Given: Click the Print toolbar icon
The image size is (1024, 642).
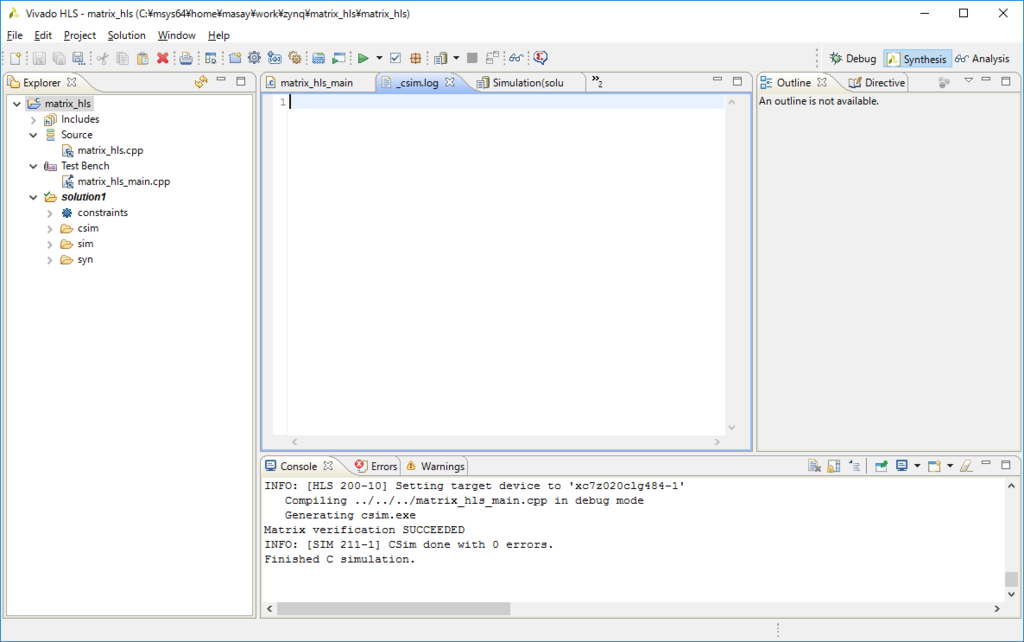Looking at the screenshot, I should click(x=186, y=58).
